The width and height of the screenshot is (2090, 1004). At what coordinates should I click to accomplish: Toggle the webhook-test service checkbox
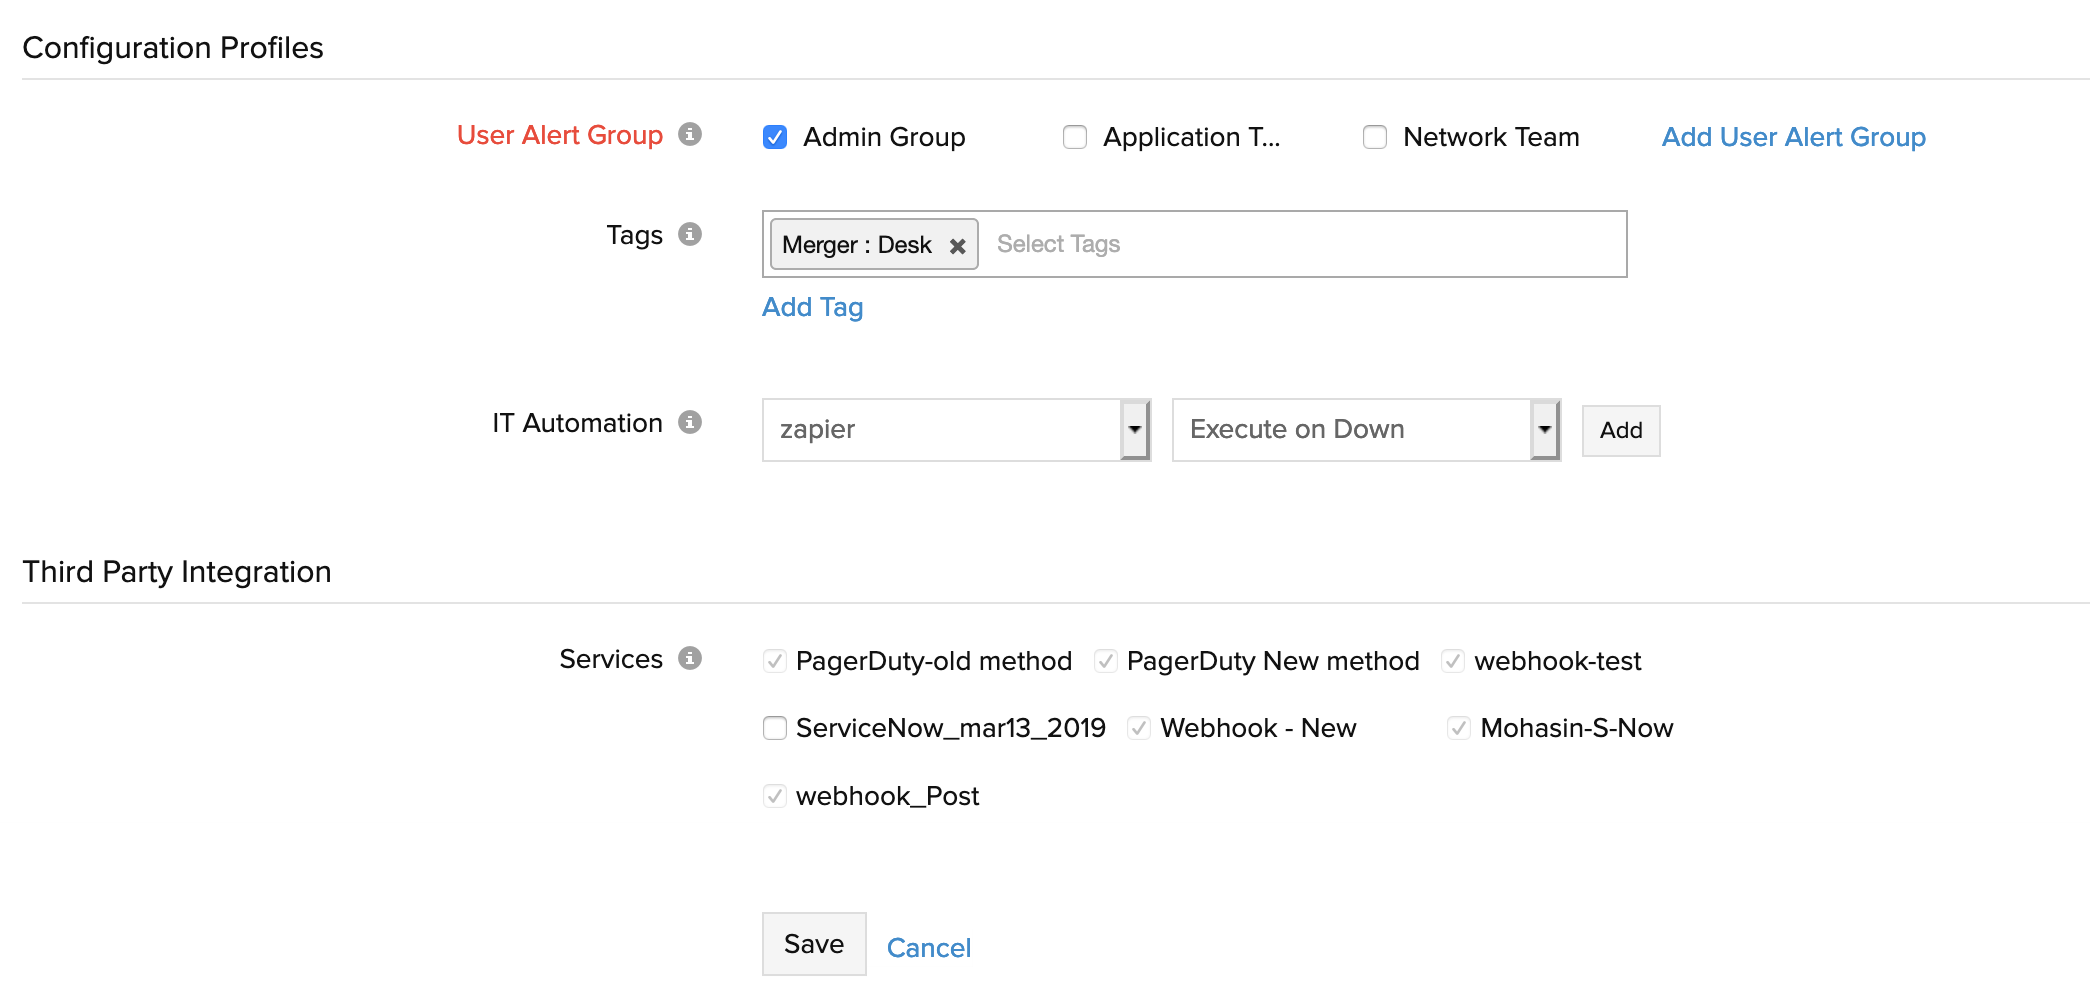(x=1453, y=661)
